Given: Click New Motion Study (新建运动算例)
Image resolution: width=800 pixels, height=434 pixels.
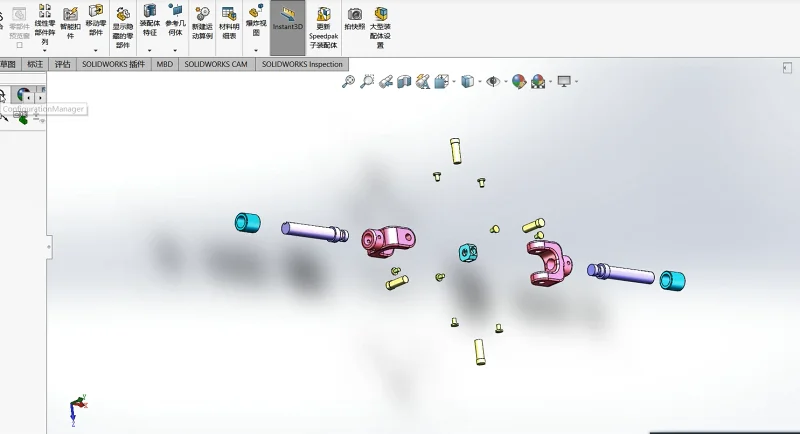Looking at the screenshot, I should (x=202, y=23).
